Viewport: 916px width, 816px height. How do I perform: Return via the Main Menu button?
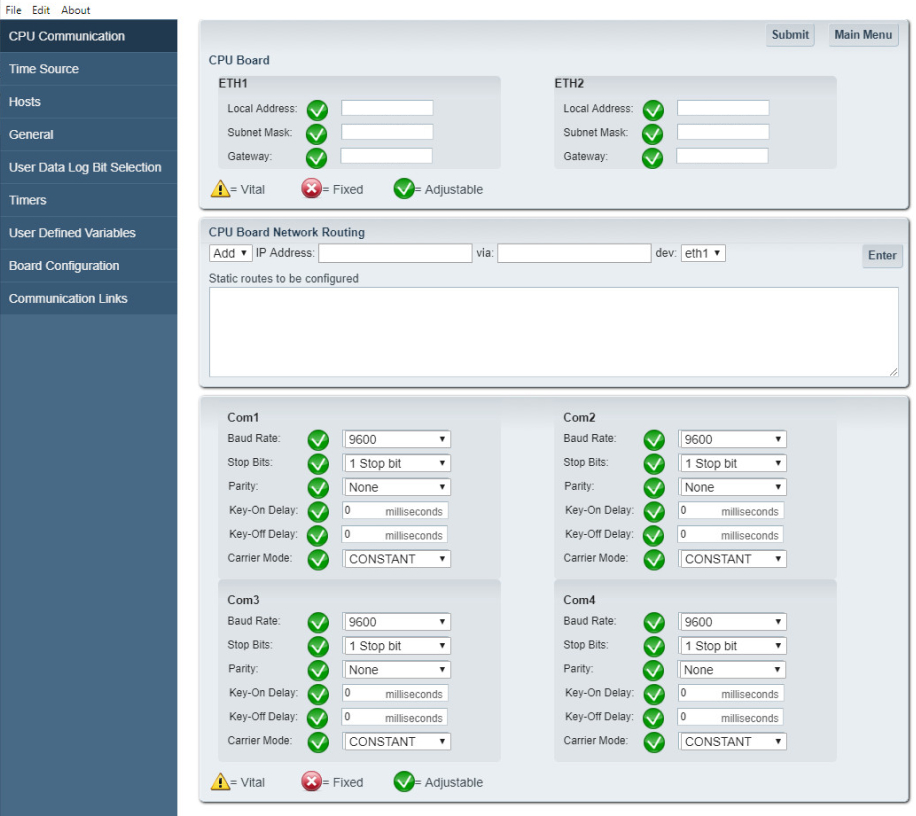point(863,35)
